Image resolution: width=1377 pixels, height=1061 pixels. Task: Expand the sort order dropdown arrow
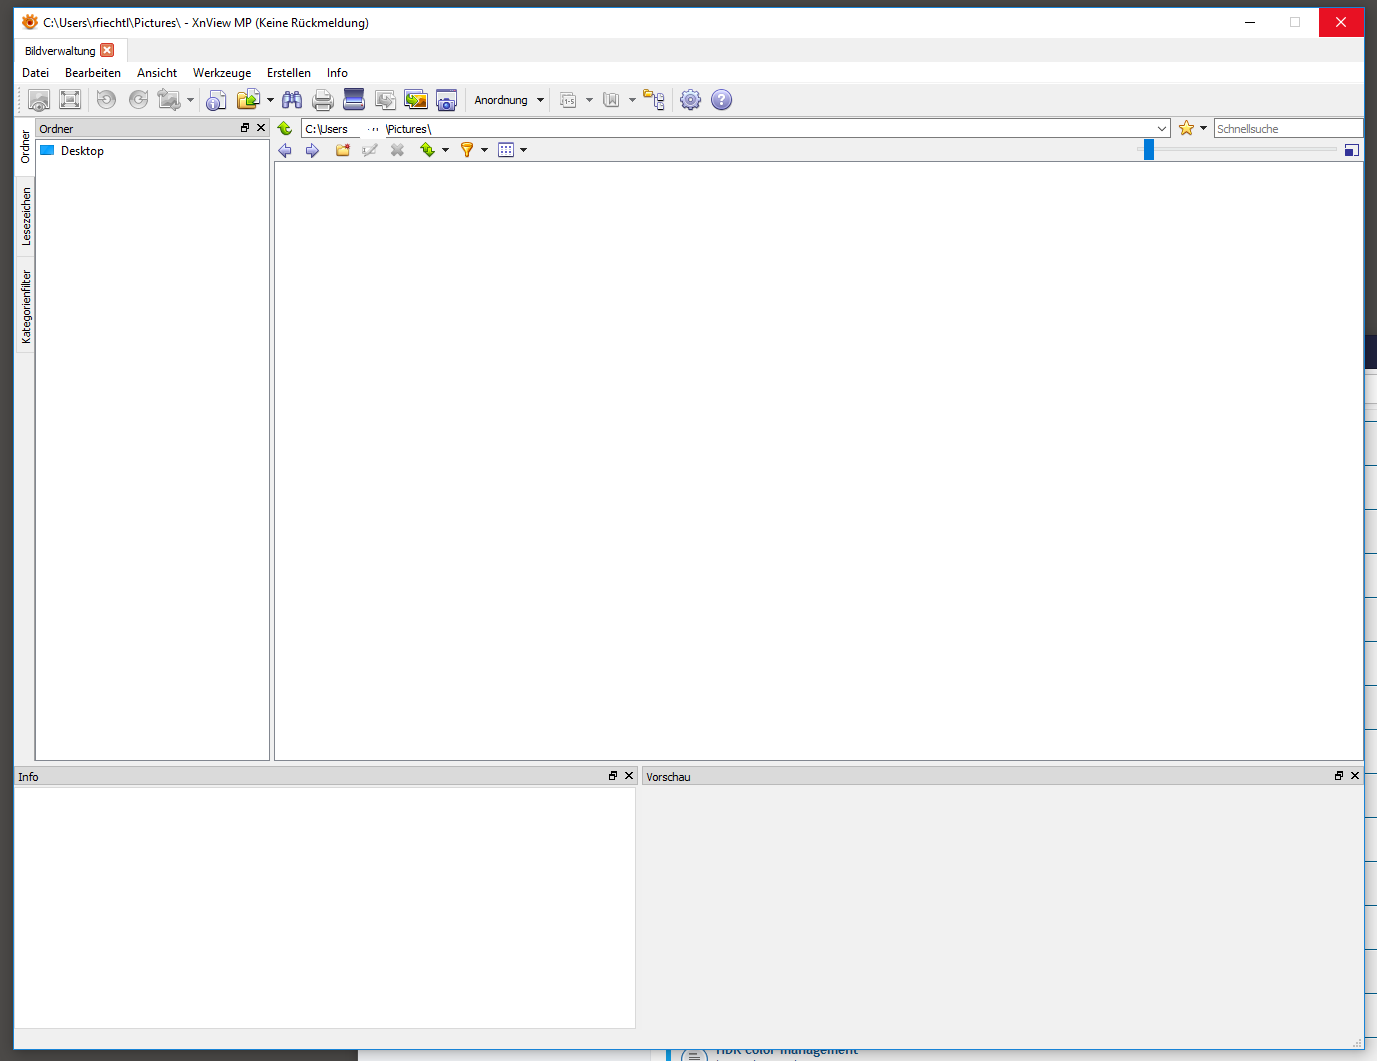445,150
